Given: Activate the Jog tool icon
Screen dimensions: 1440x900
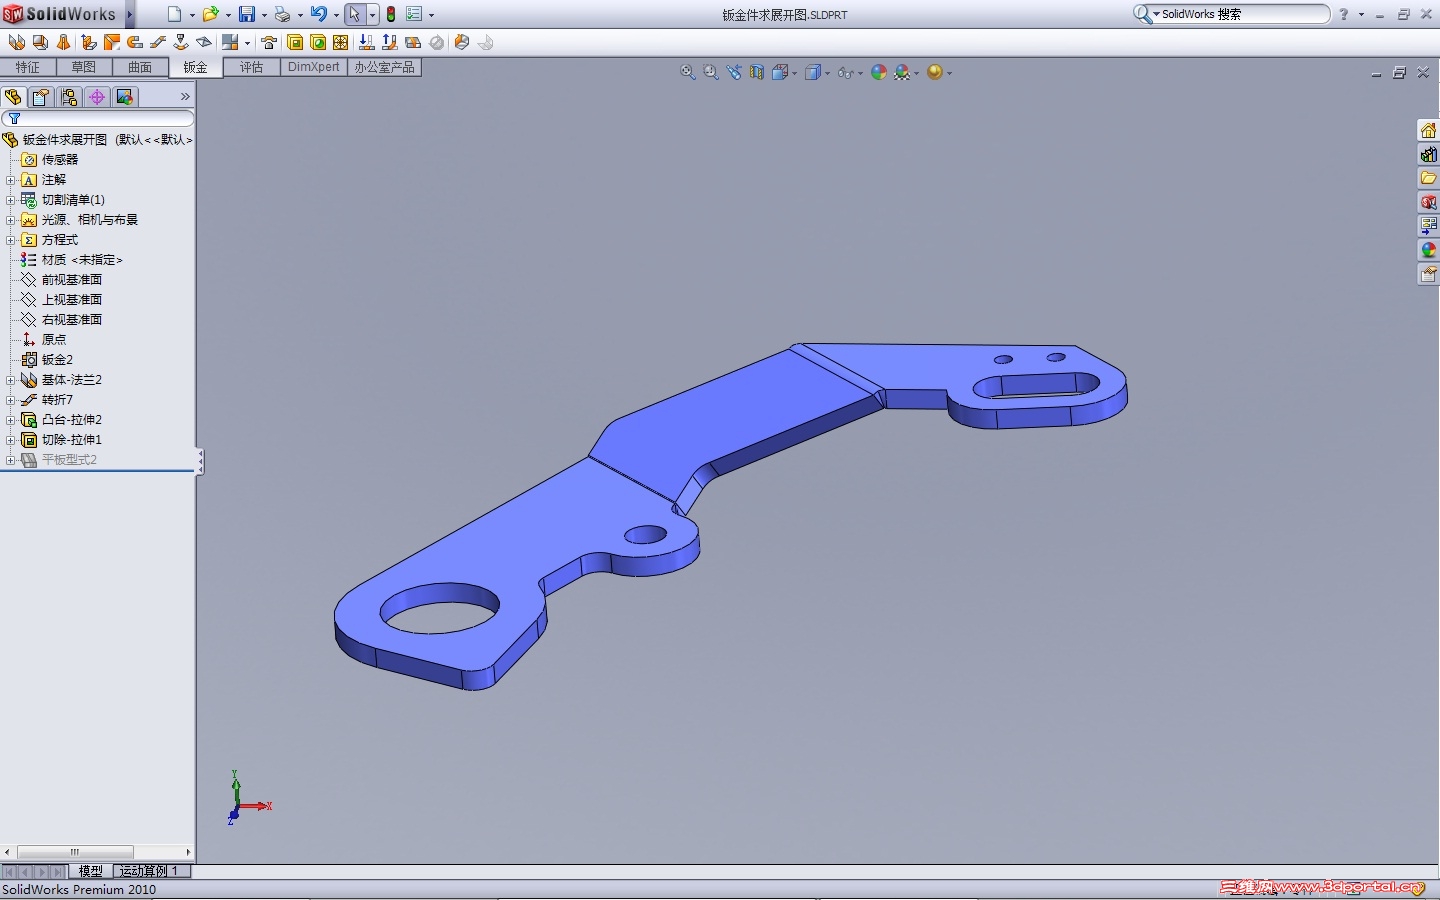Looking at the screenshot, I should tap(158, 42).
